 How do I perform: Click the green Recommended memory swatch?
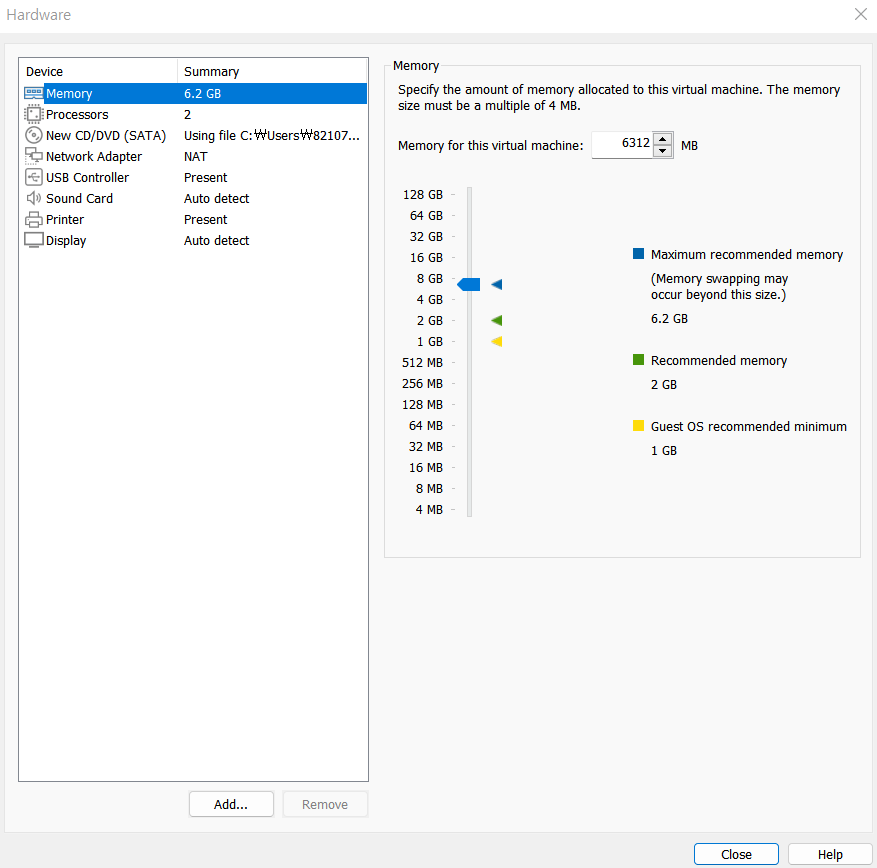pos(638,360)
